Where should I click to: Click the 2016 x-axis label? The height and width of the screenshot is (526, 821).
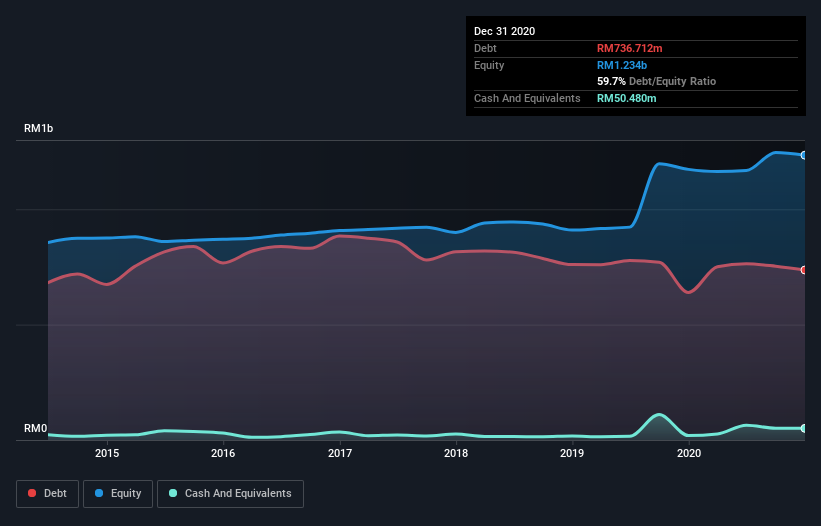[223, 453]
